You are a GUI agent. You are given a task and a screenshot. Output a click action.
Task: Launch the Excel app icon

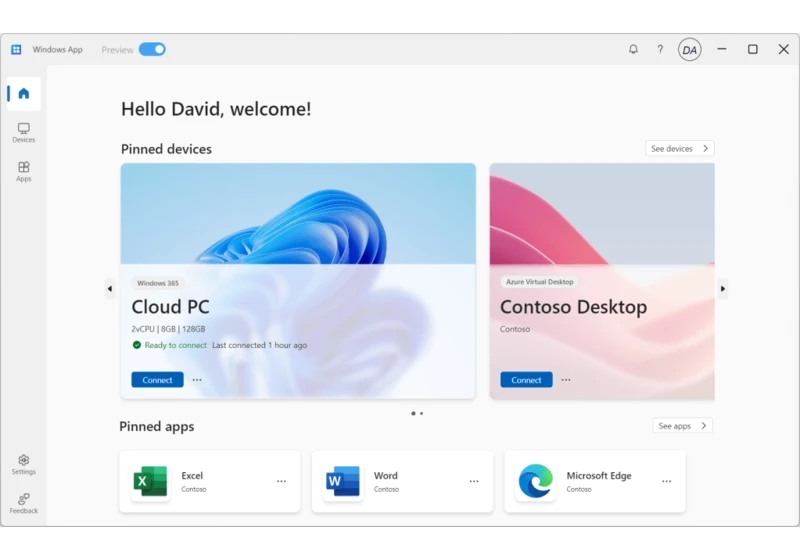[x=150, y=481]
